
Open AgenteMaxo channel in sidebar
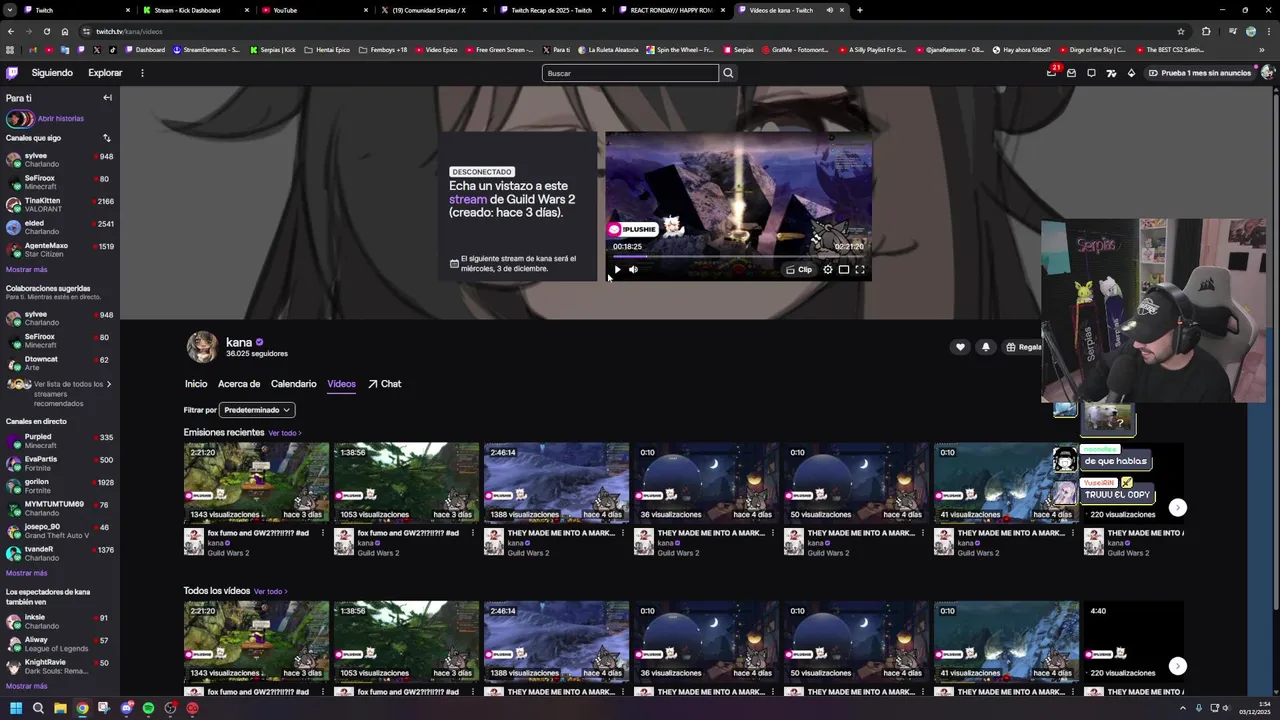coord(60,250)
